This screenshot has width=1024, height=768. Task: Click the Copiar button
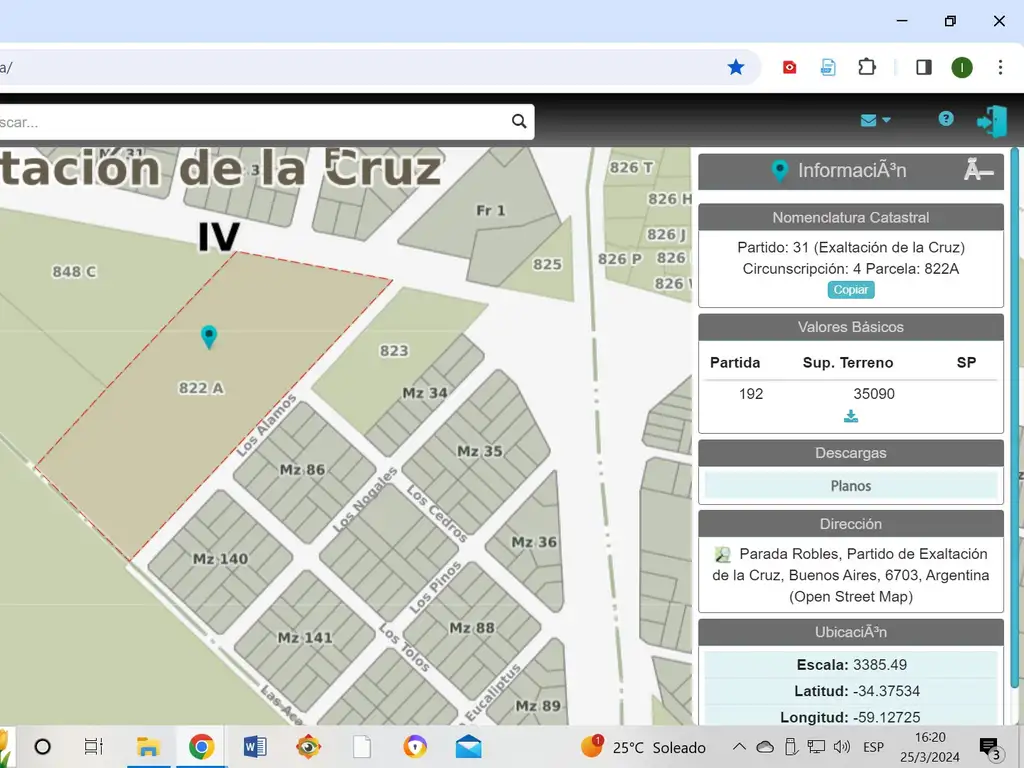click(851, 289)
